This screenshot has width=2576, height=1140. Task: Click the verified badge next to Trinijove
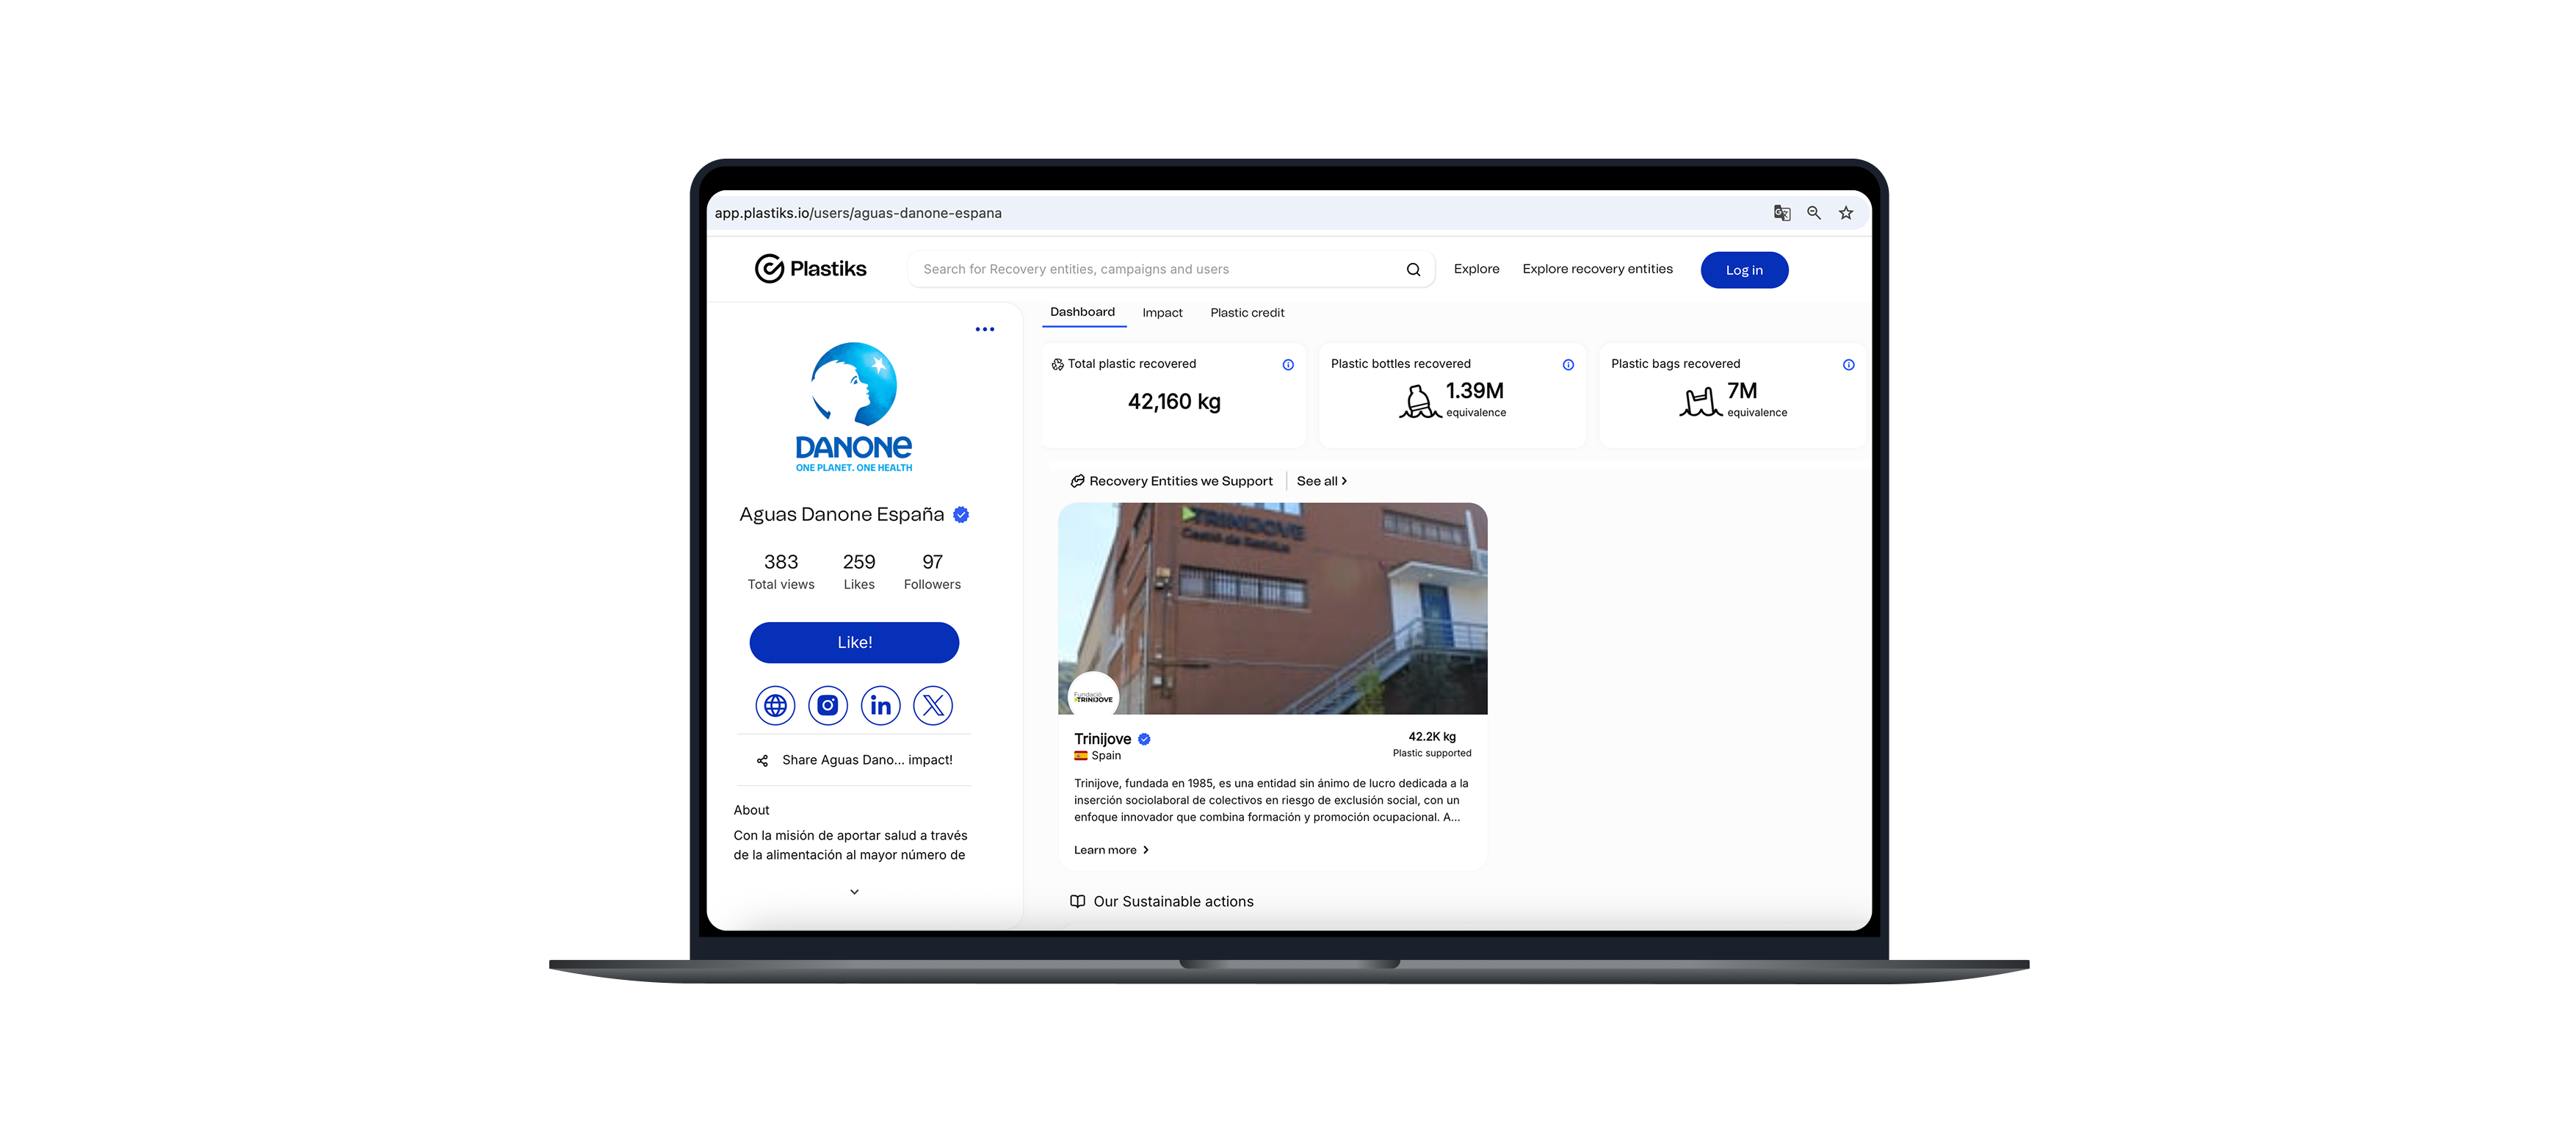click(1145, 740)
